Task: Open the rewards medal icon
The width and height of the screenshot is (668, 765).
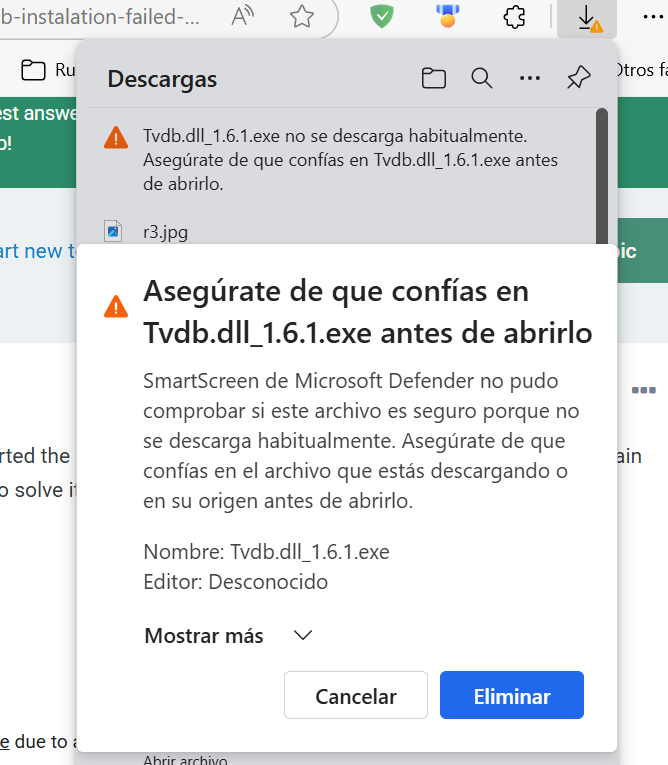Action: [x=447, y=17]
